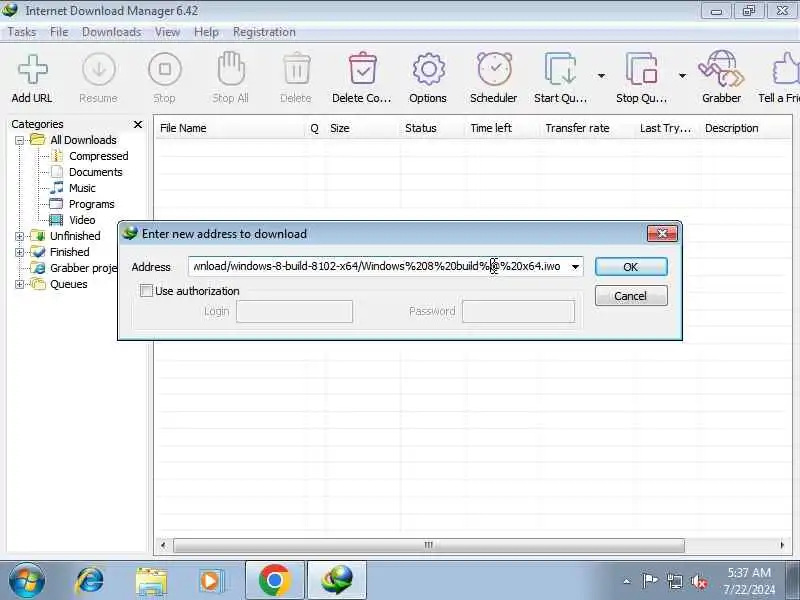The width and height of the screenshot is (800, 600).
Task: Open the Help menu
Action: click(x=206, y=32)
